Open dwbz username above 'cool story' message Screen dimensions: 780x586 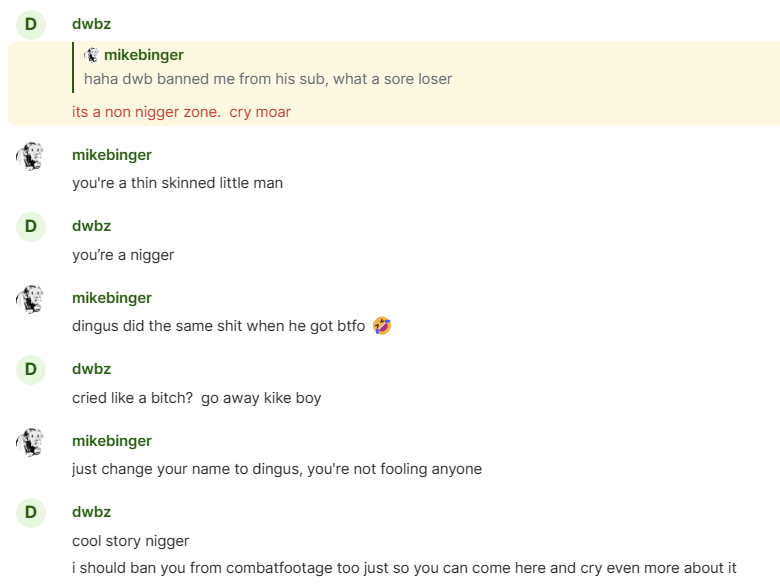pos(92,512)
